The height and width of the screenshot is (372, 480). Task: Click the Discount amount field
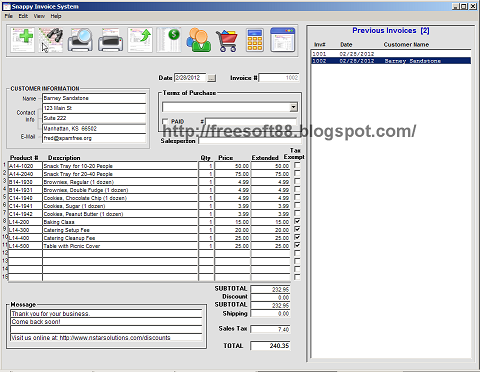click(x=270, y=297)
